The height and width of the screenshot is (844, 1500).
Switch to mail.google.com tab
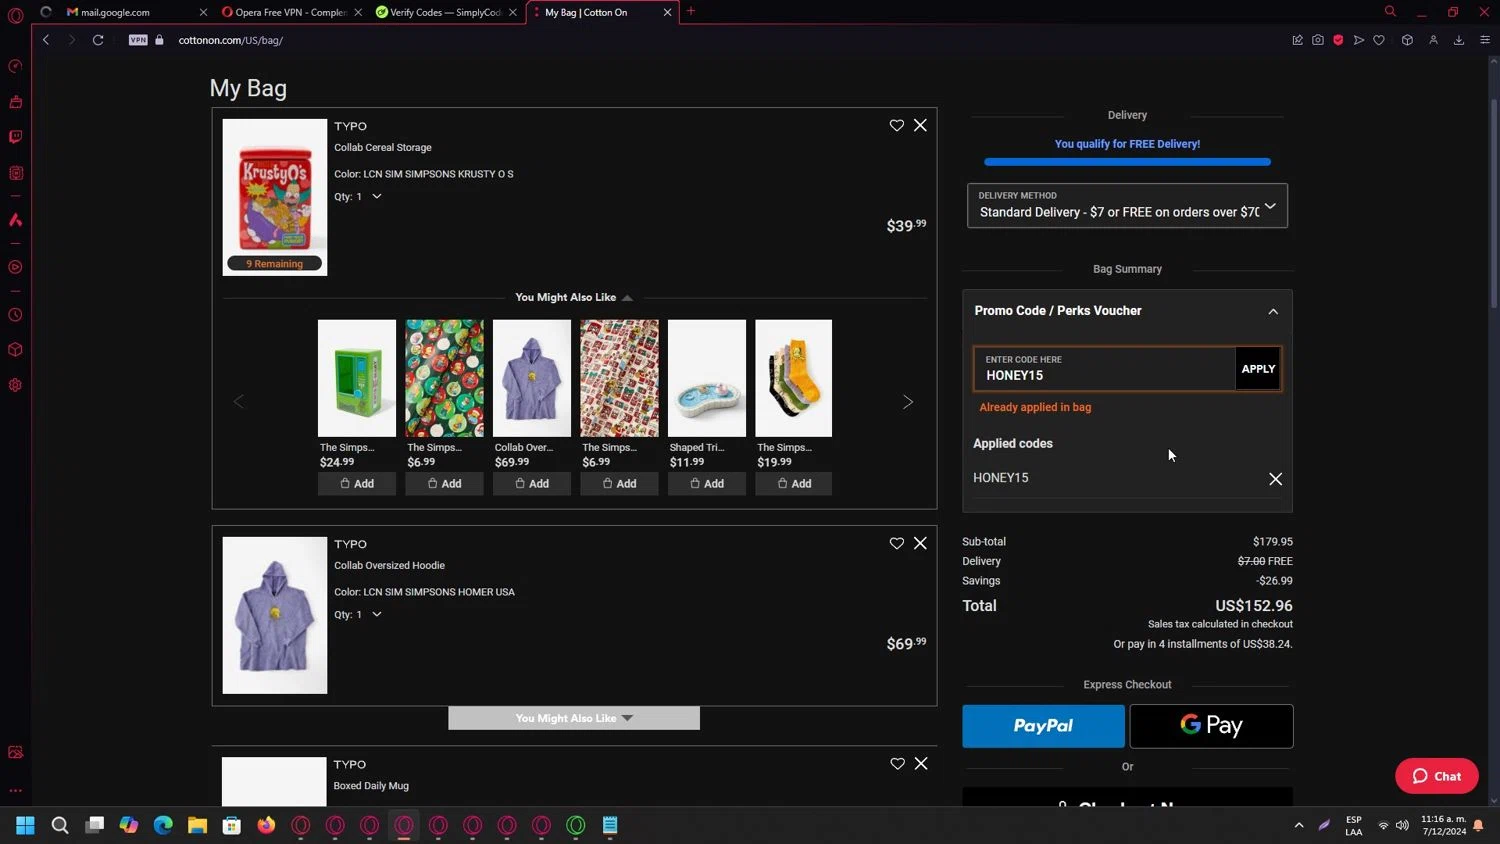[x=115, y=12]
